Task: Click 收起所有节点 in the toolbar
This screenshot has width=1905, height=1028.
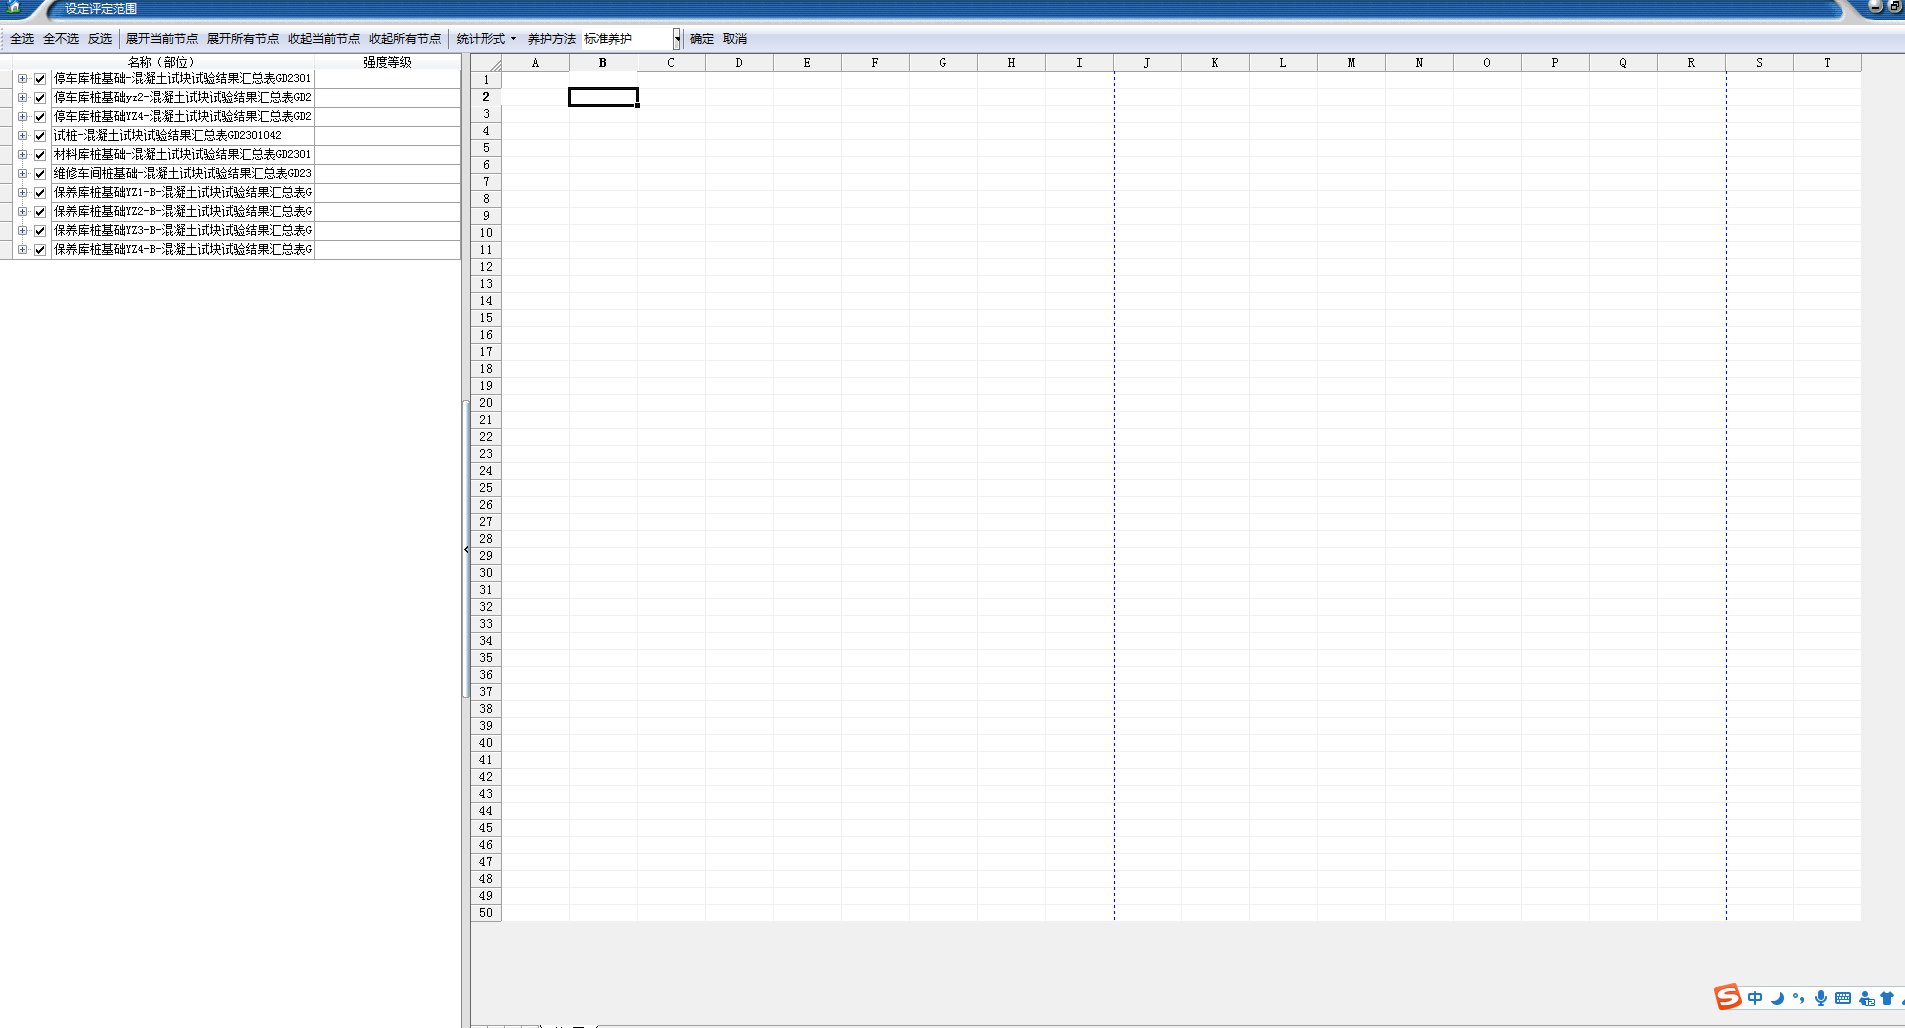Action: [x=405, y=39]
